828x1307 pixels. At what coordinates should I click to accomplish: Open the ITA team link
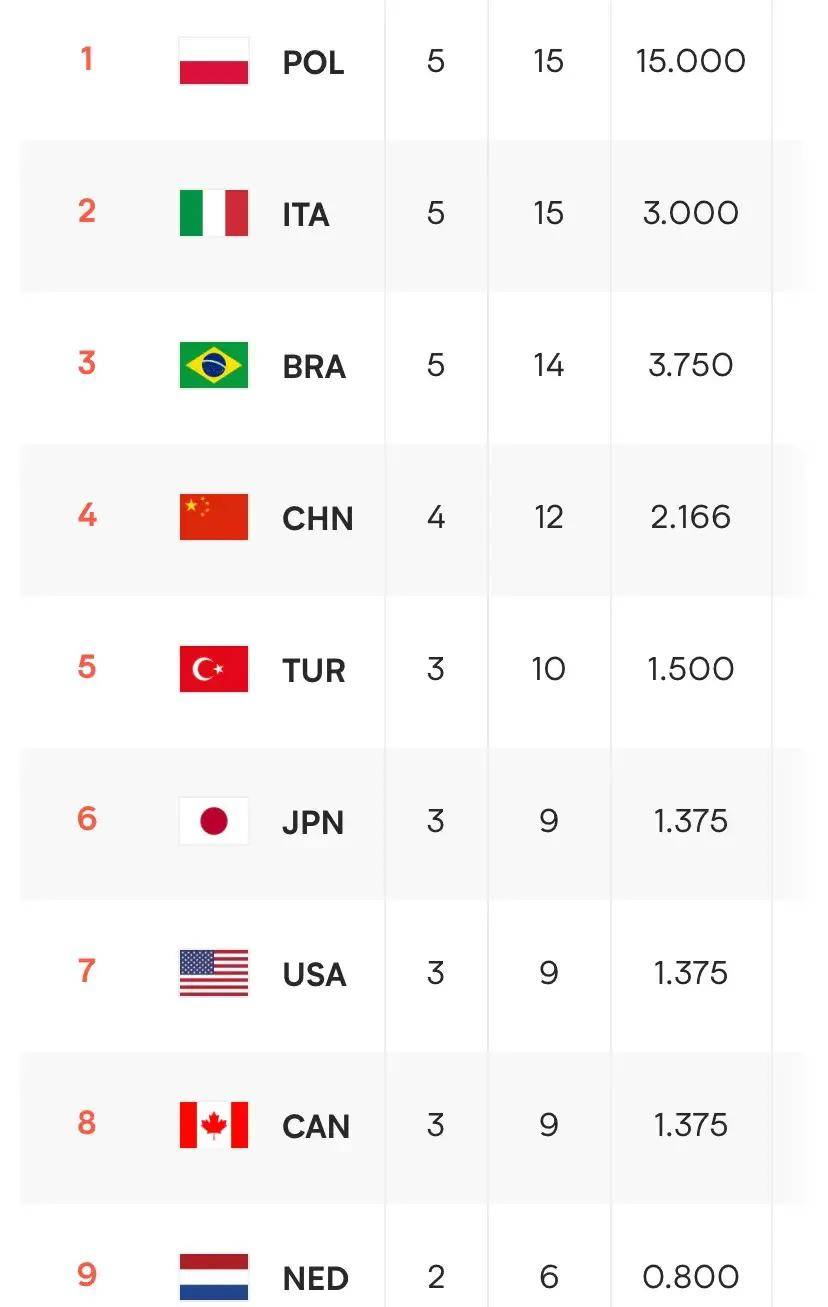tap(306, 215)
